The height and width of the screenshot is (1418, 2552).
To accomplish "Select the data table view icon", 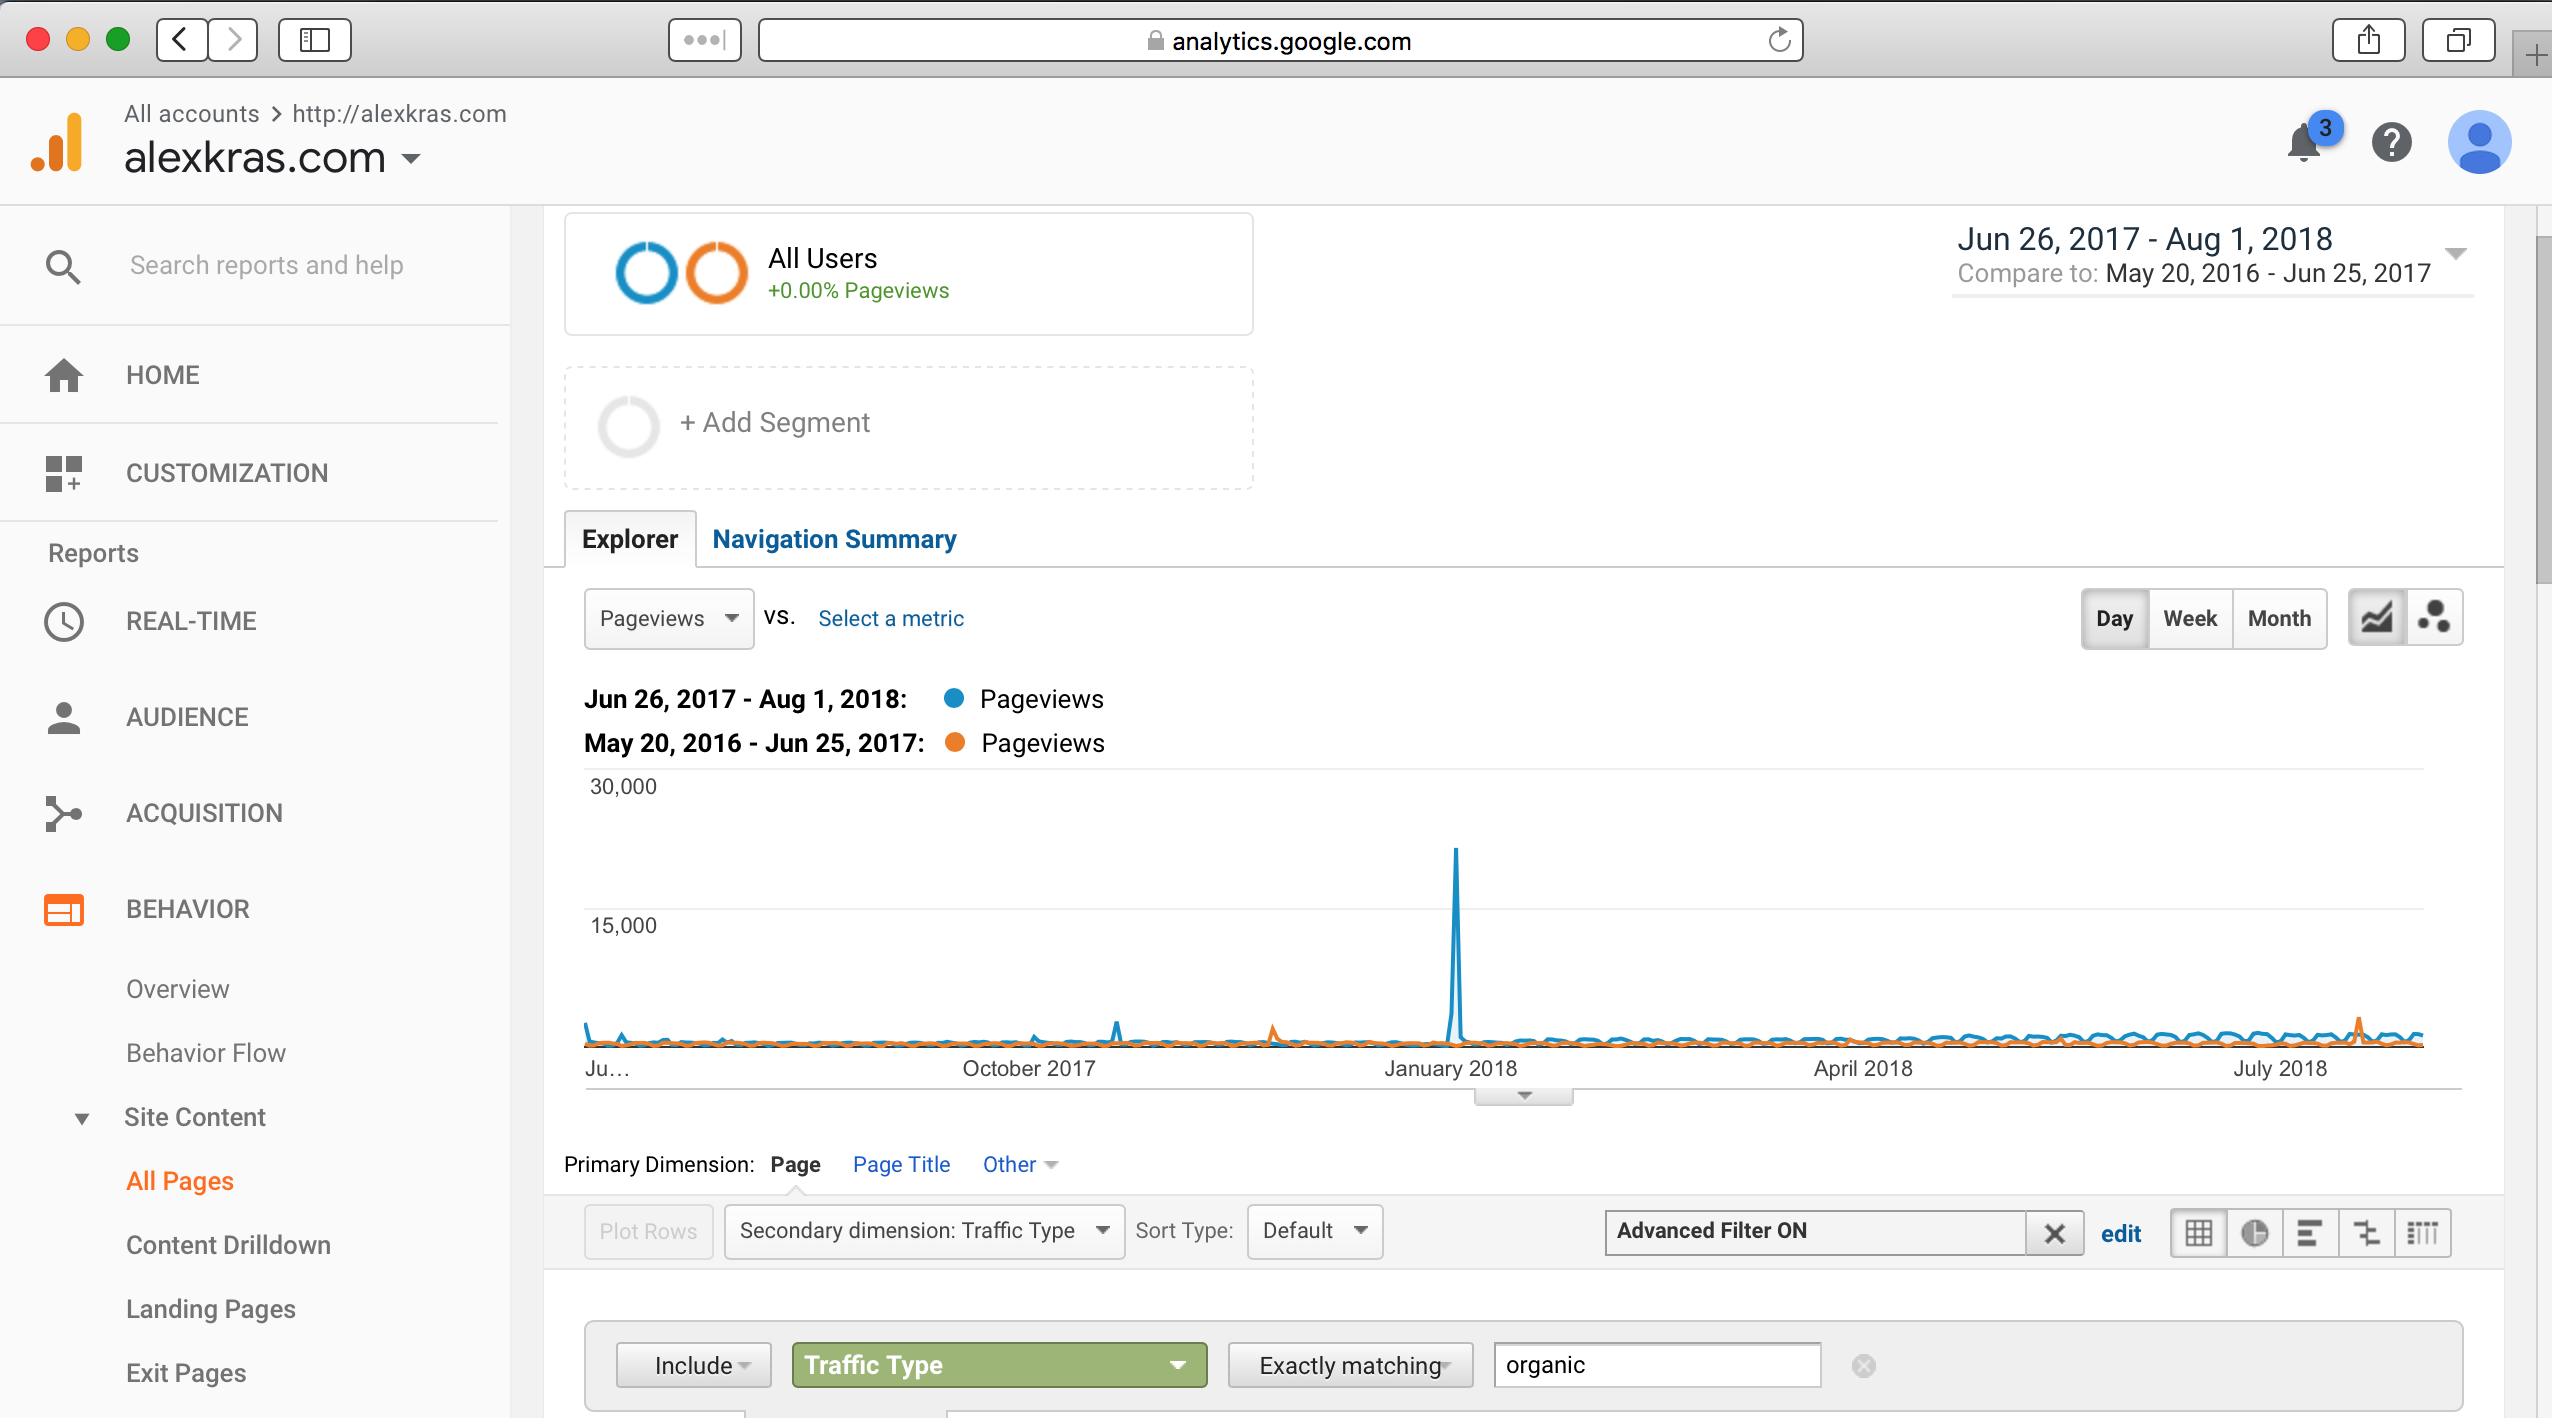I will point(2198,1232).
